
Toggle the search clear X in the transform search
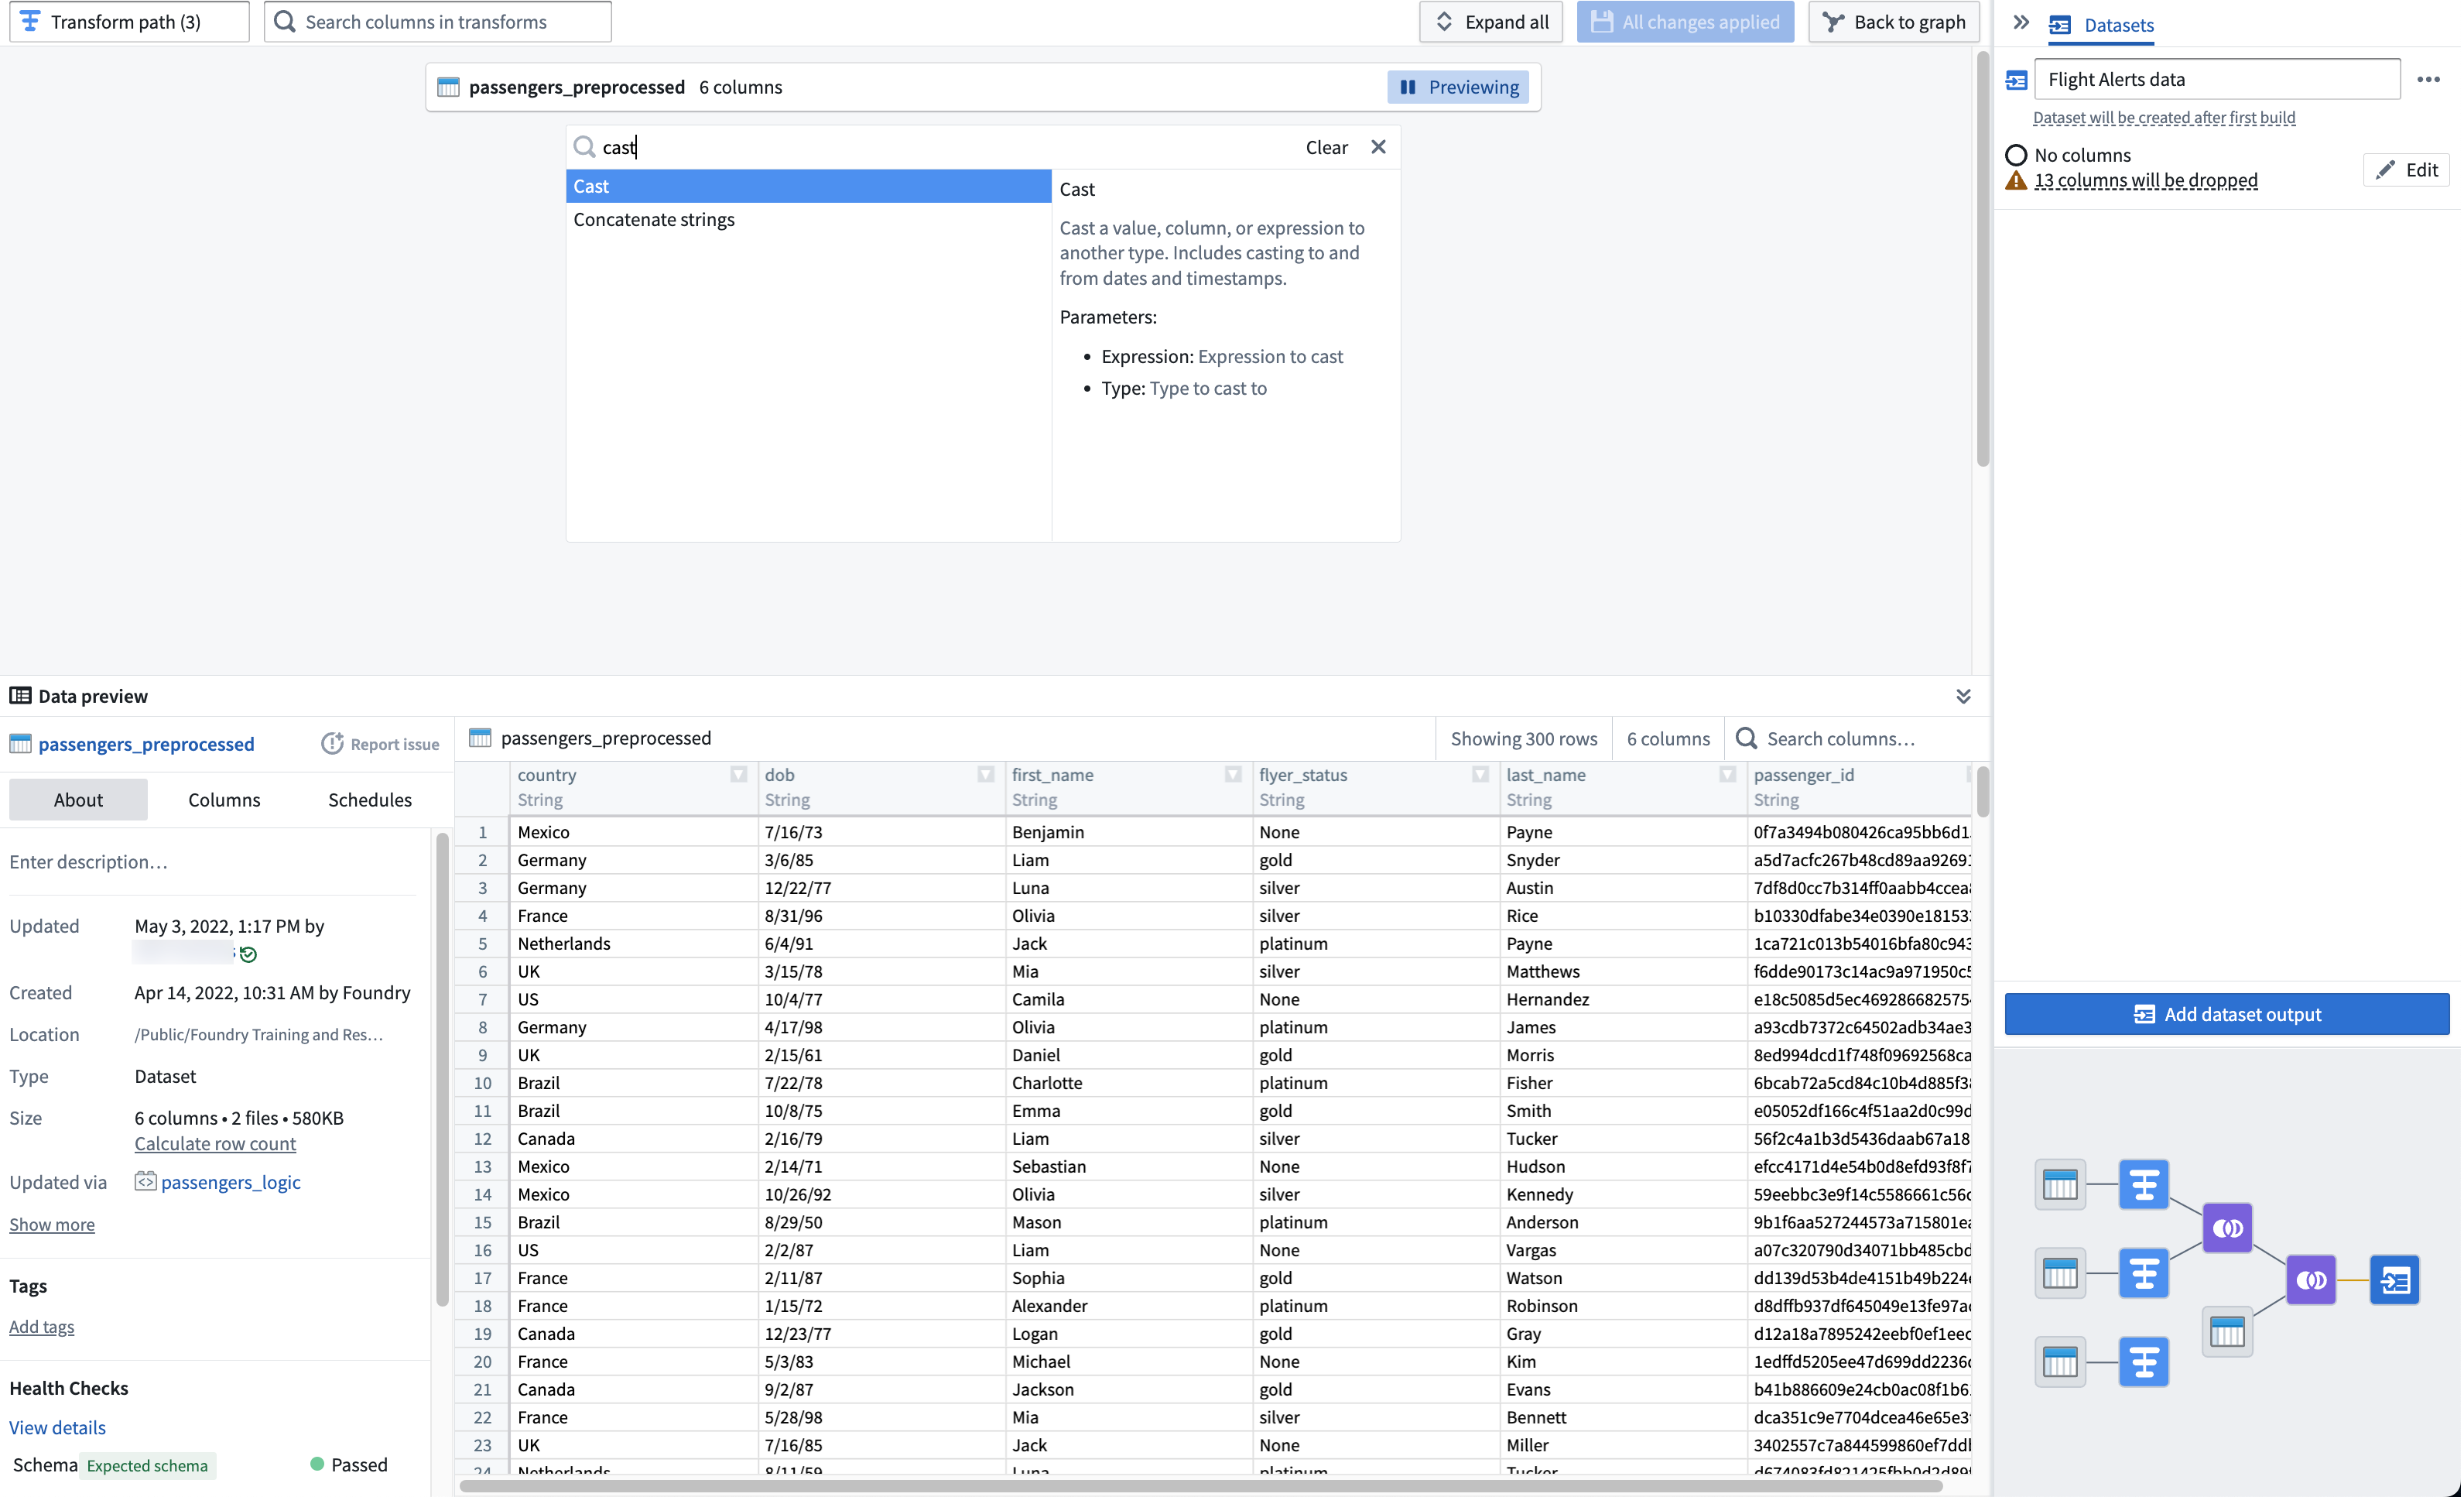pyautogui.click(x=1378, y=147)
